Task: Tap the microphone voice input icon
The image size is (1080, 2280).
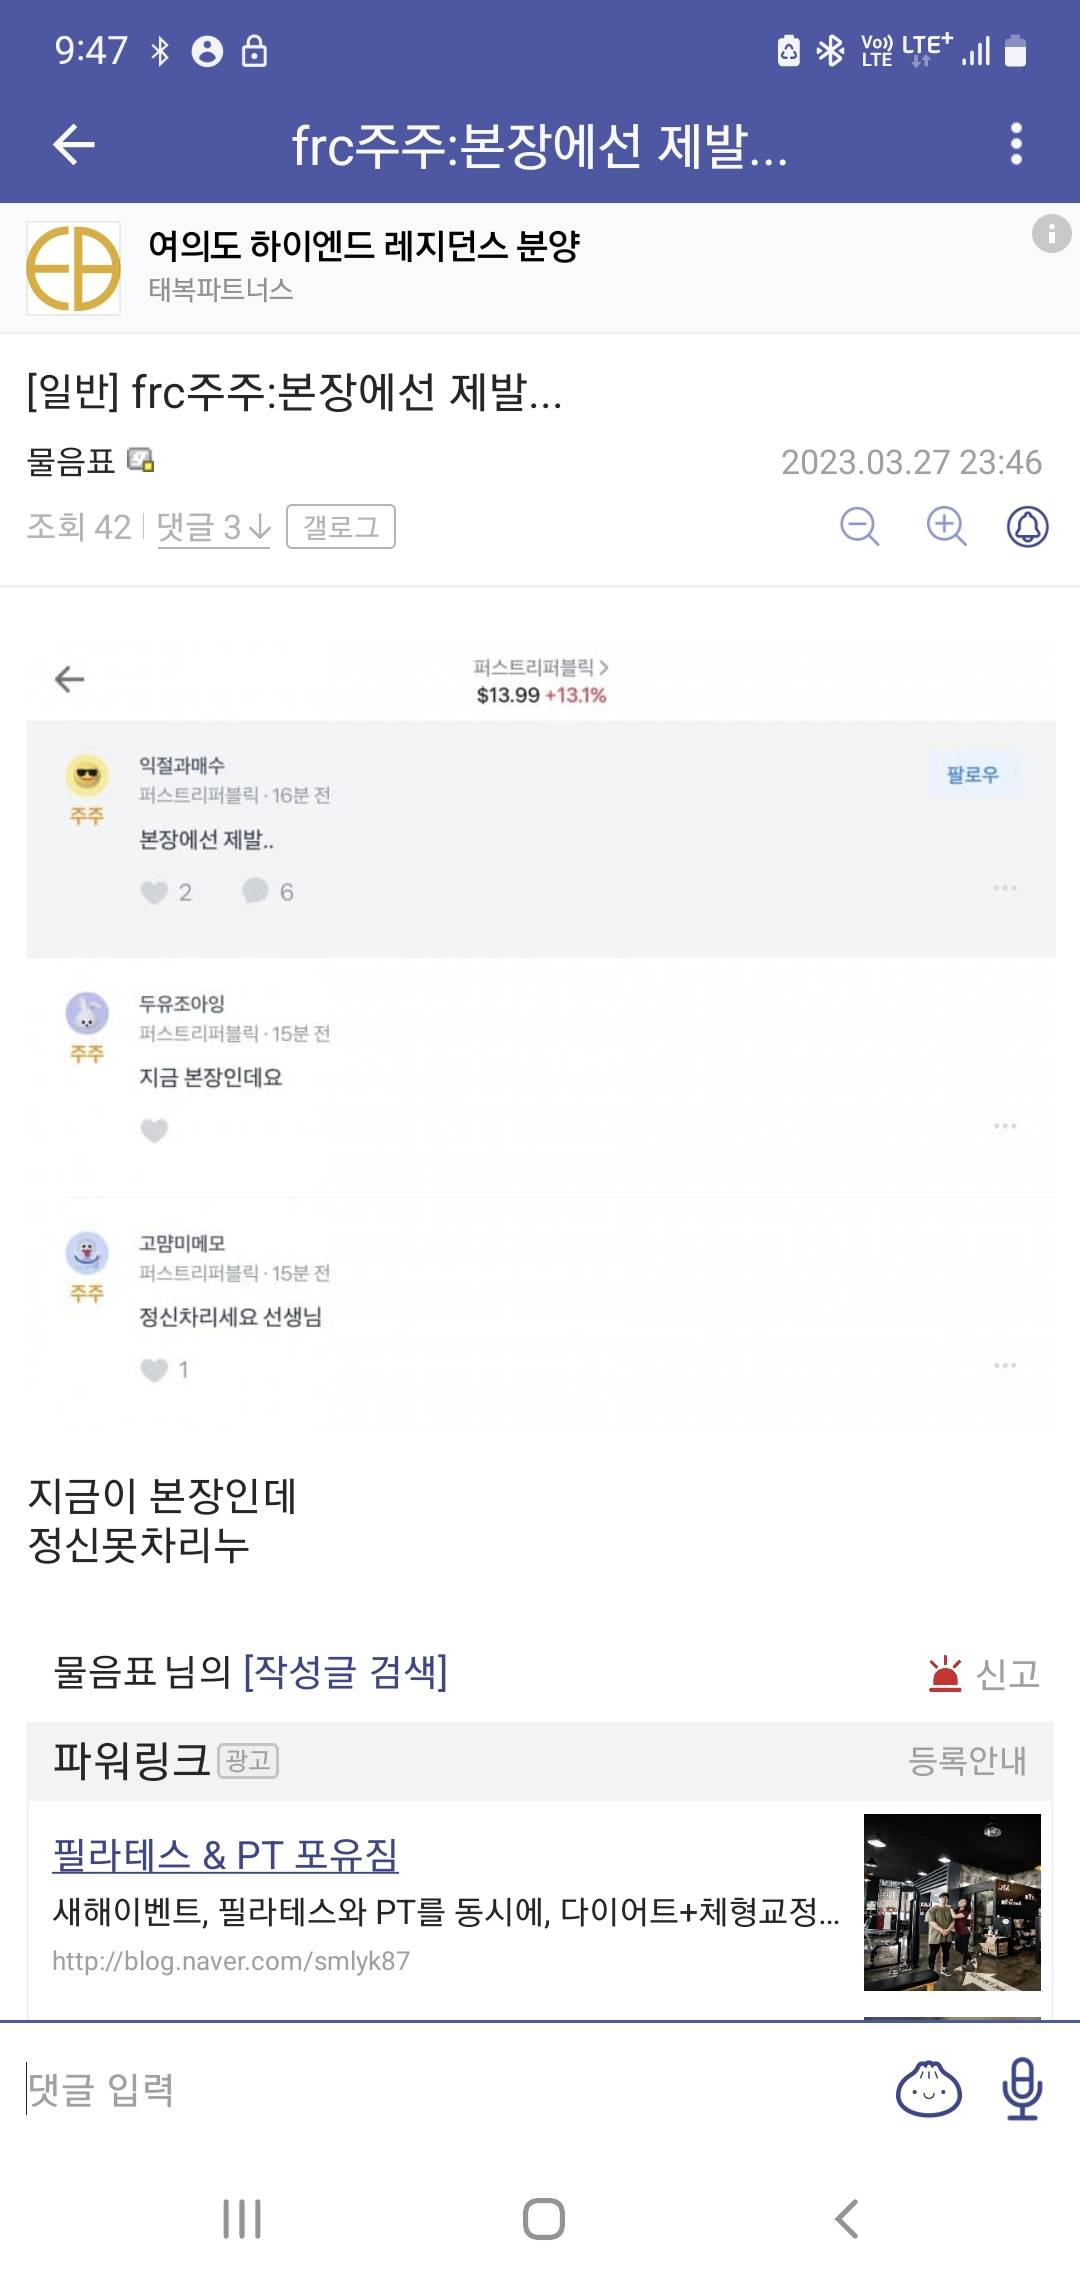Action: click(x=1022, y=2089)
